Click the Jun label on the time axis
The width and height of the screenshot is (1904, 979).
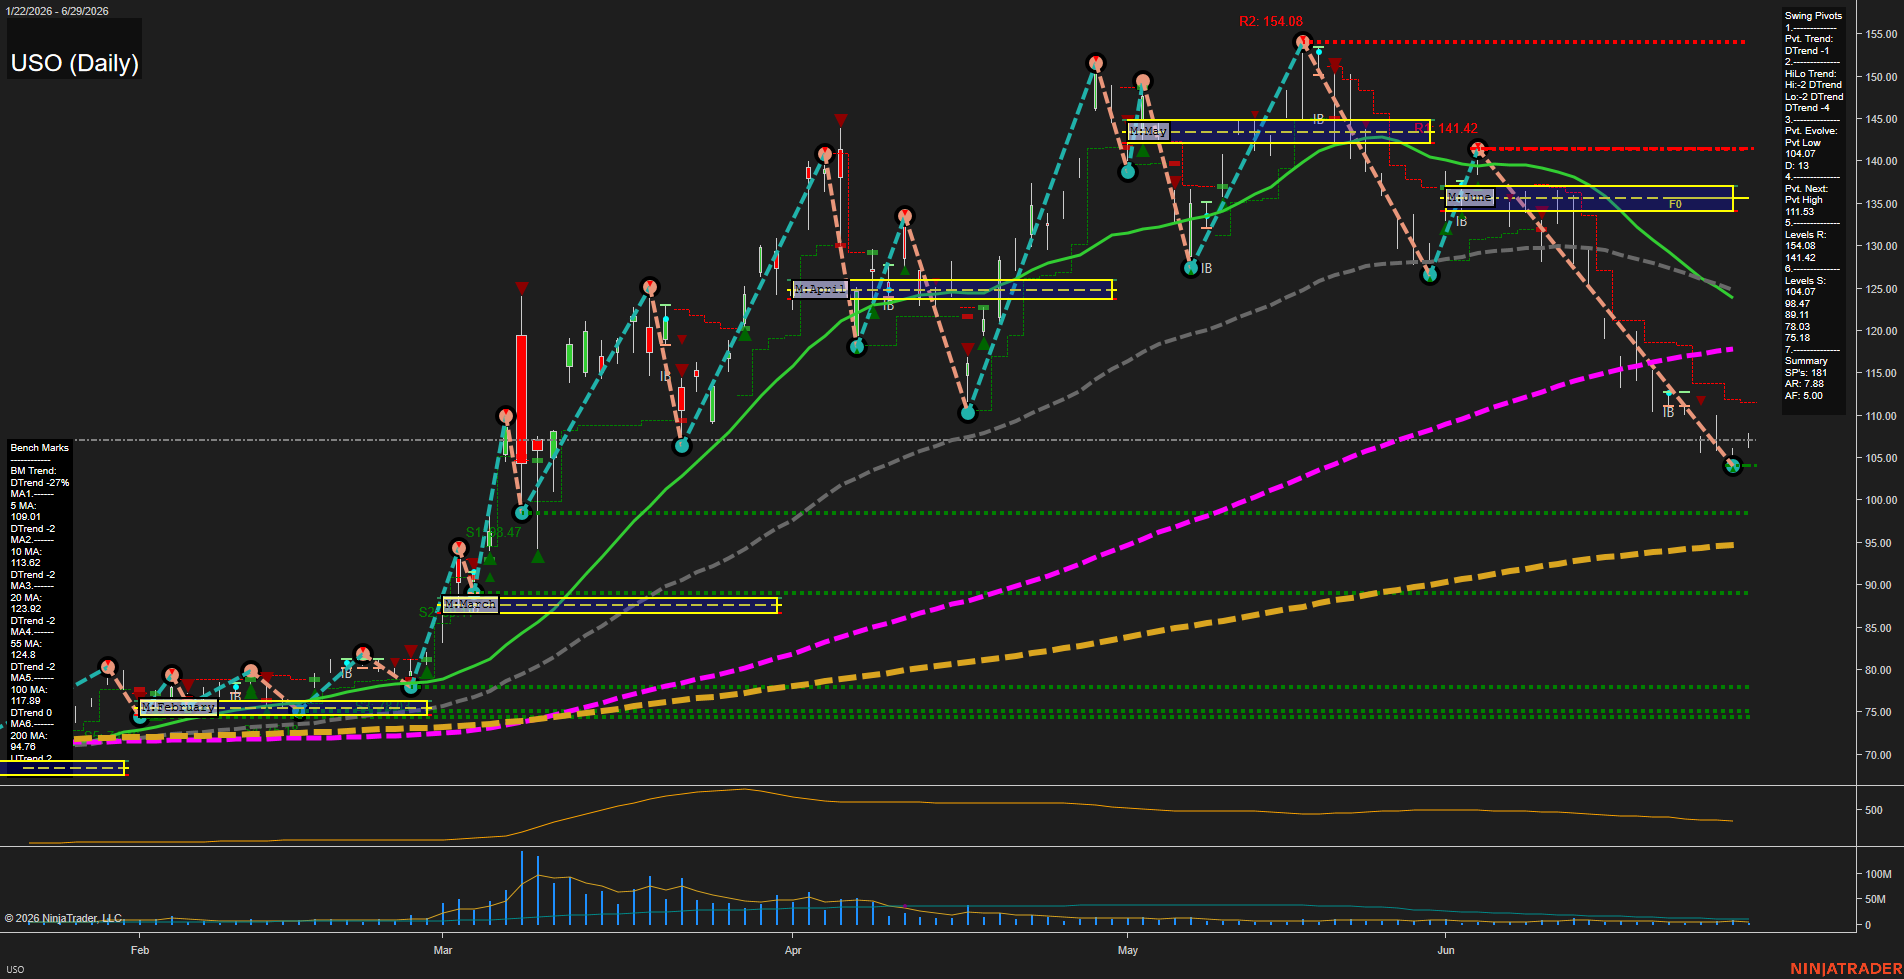pyautogui.click(x=1446, y=950)
